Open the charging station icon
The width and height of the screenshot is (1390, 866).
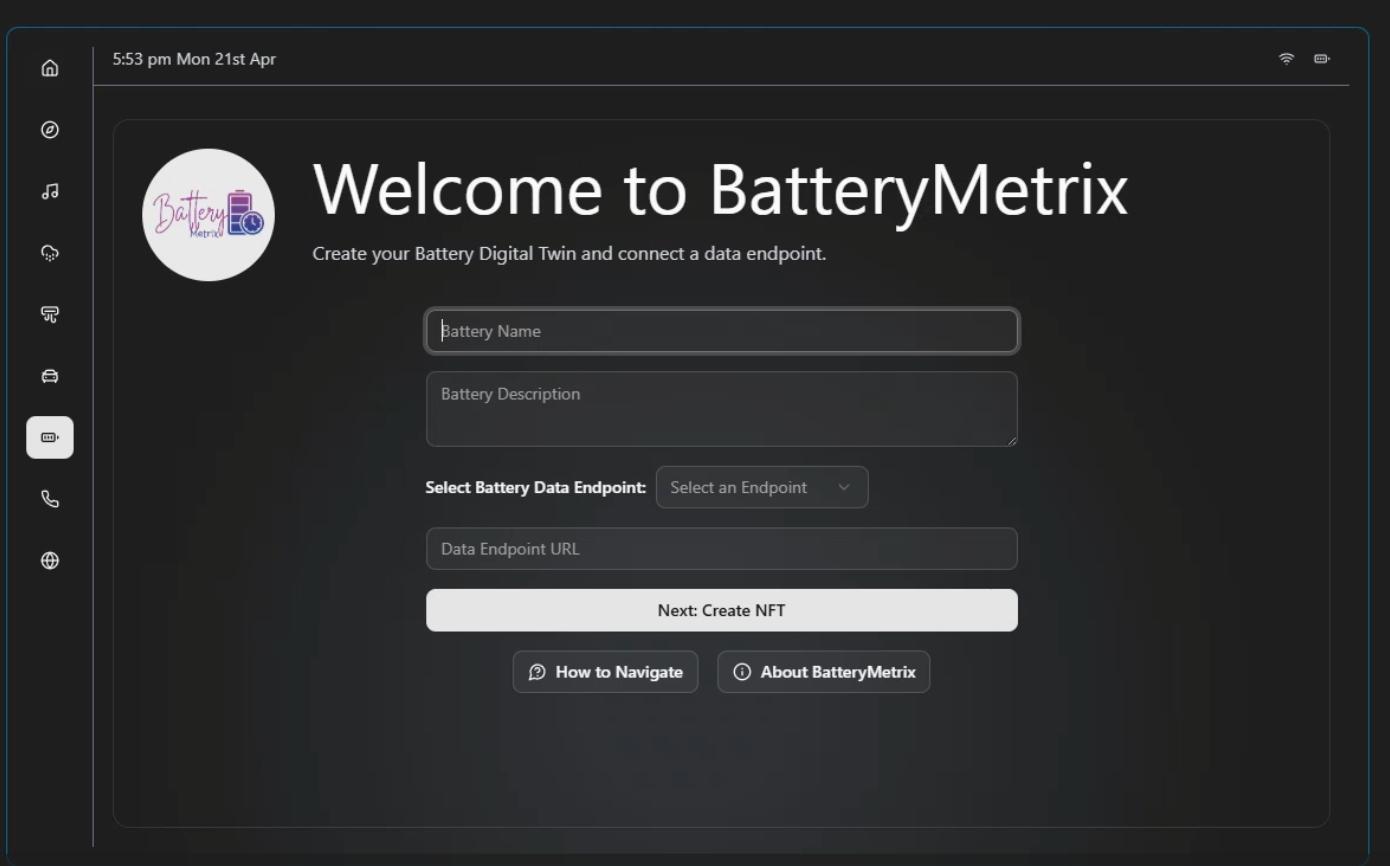tap(50, 314)
